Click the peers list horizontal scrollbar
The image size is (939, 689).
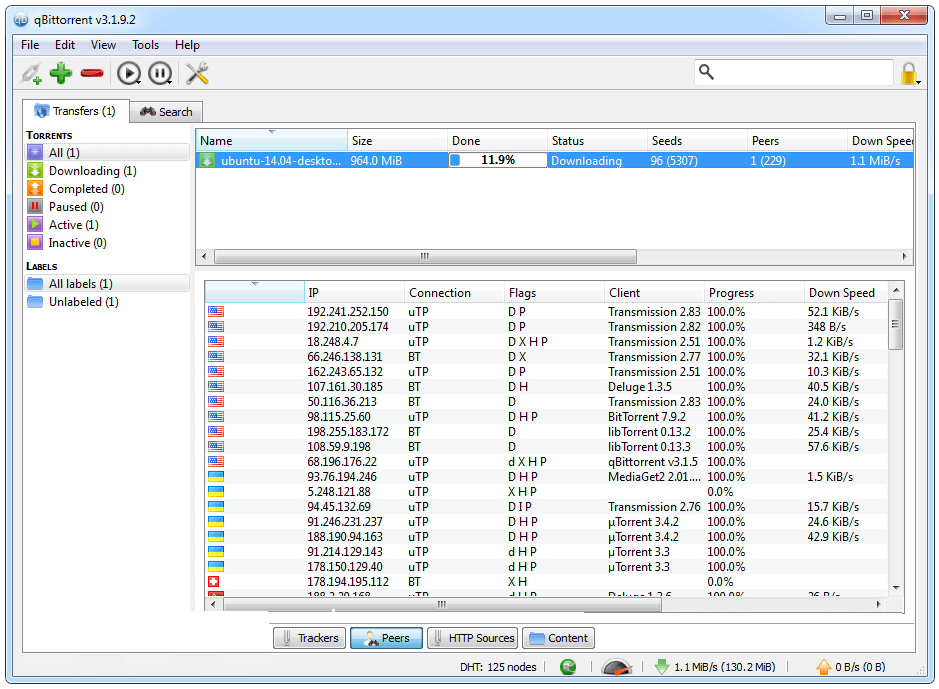click(442, 605)
